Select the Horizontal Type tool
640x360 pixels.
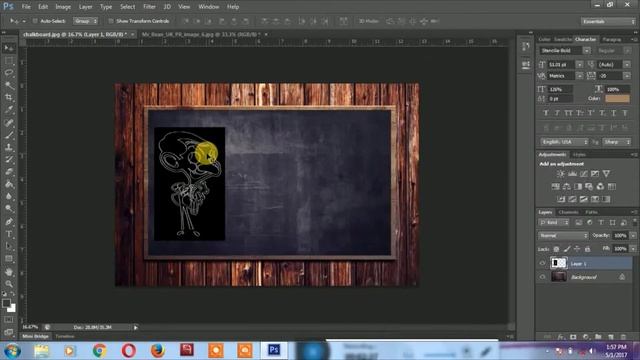(9, 234)
